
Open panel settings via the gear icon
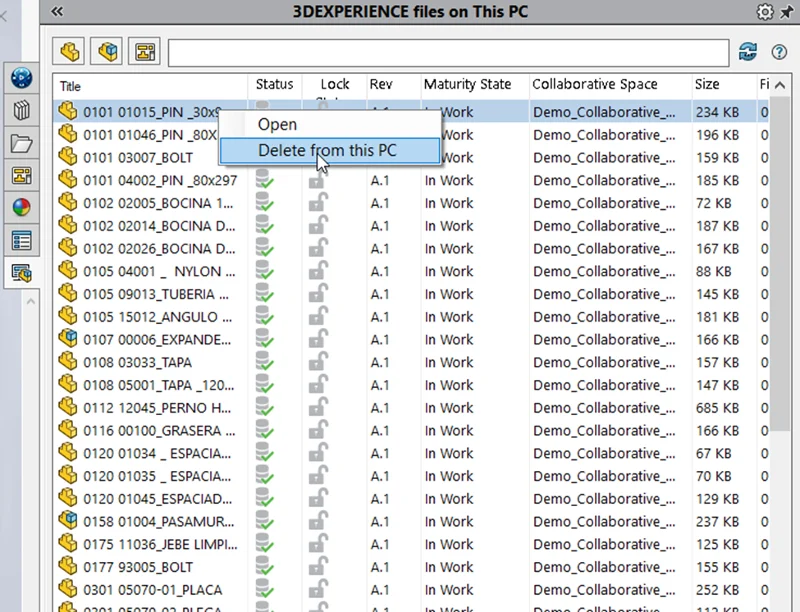[765, 11]
